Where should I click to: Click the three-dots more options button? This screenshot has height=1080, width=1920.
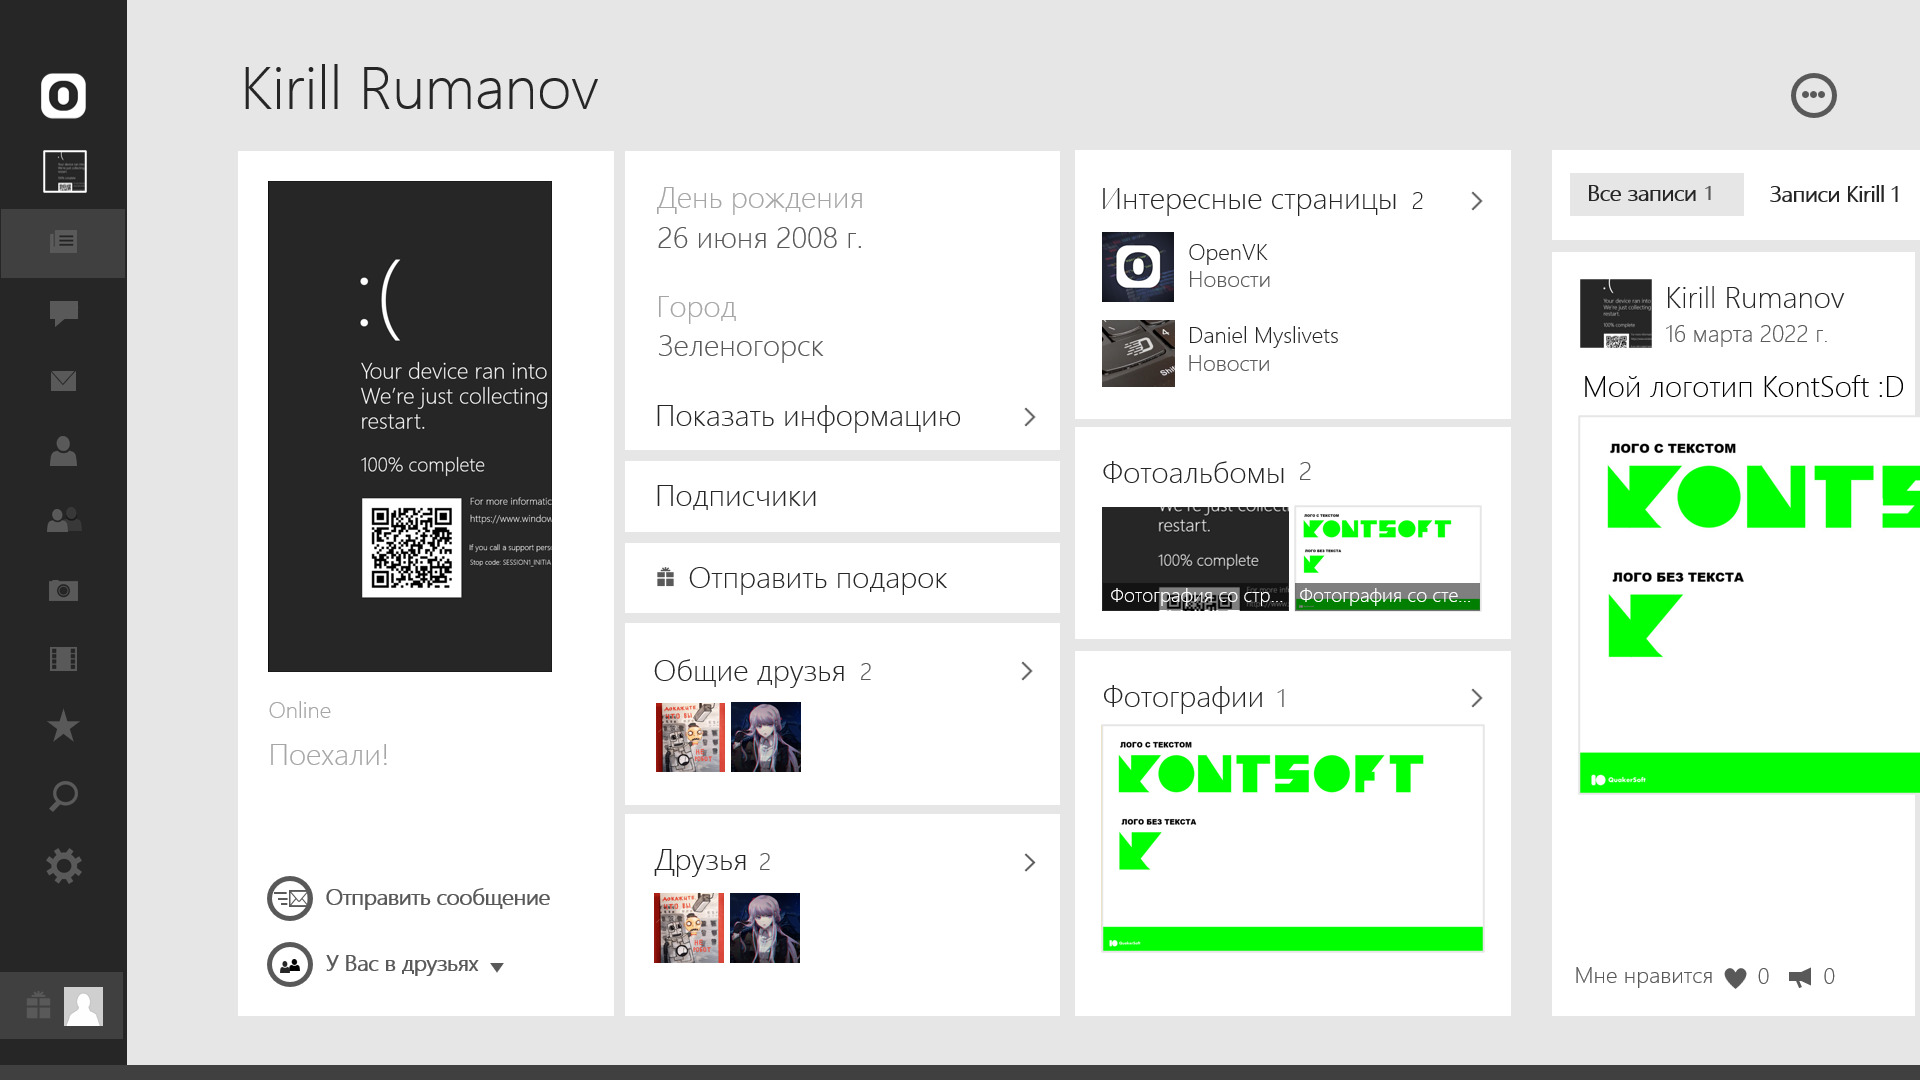coord(1813,96)
